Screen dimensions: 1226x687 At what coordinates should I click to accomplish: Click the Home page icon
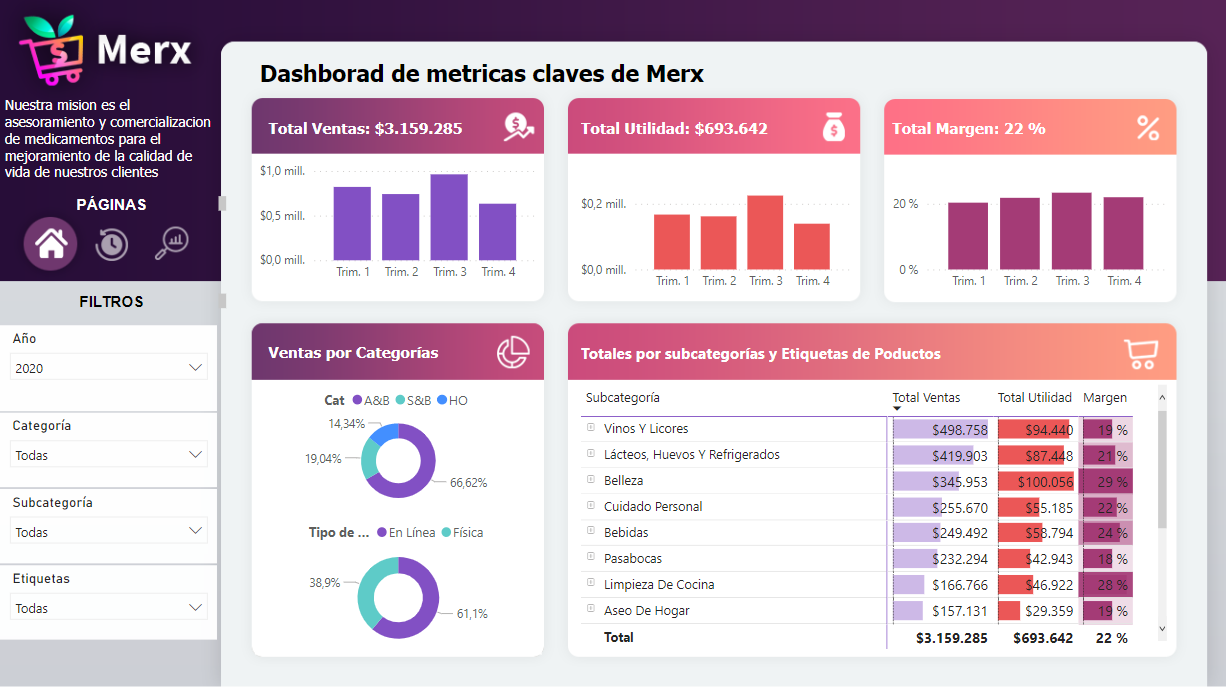point(51,244)
